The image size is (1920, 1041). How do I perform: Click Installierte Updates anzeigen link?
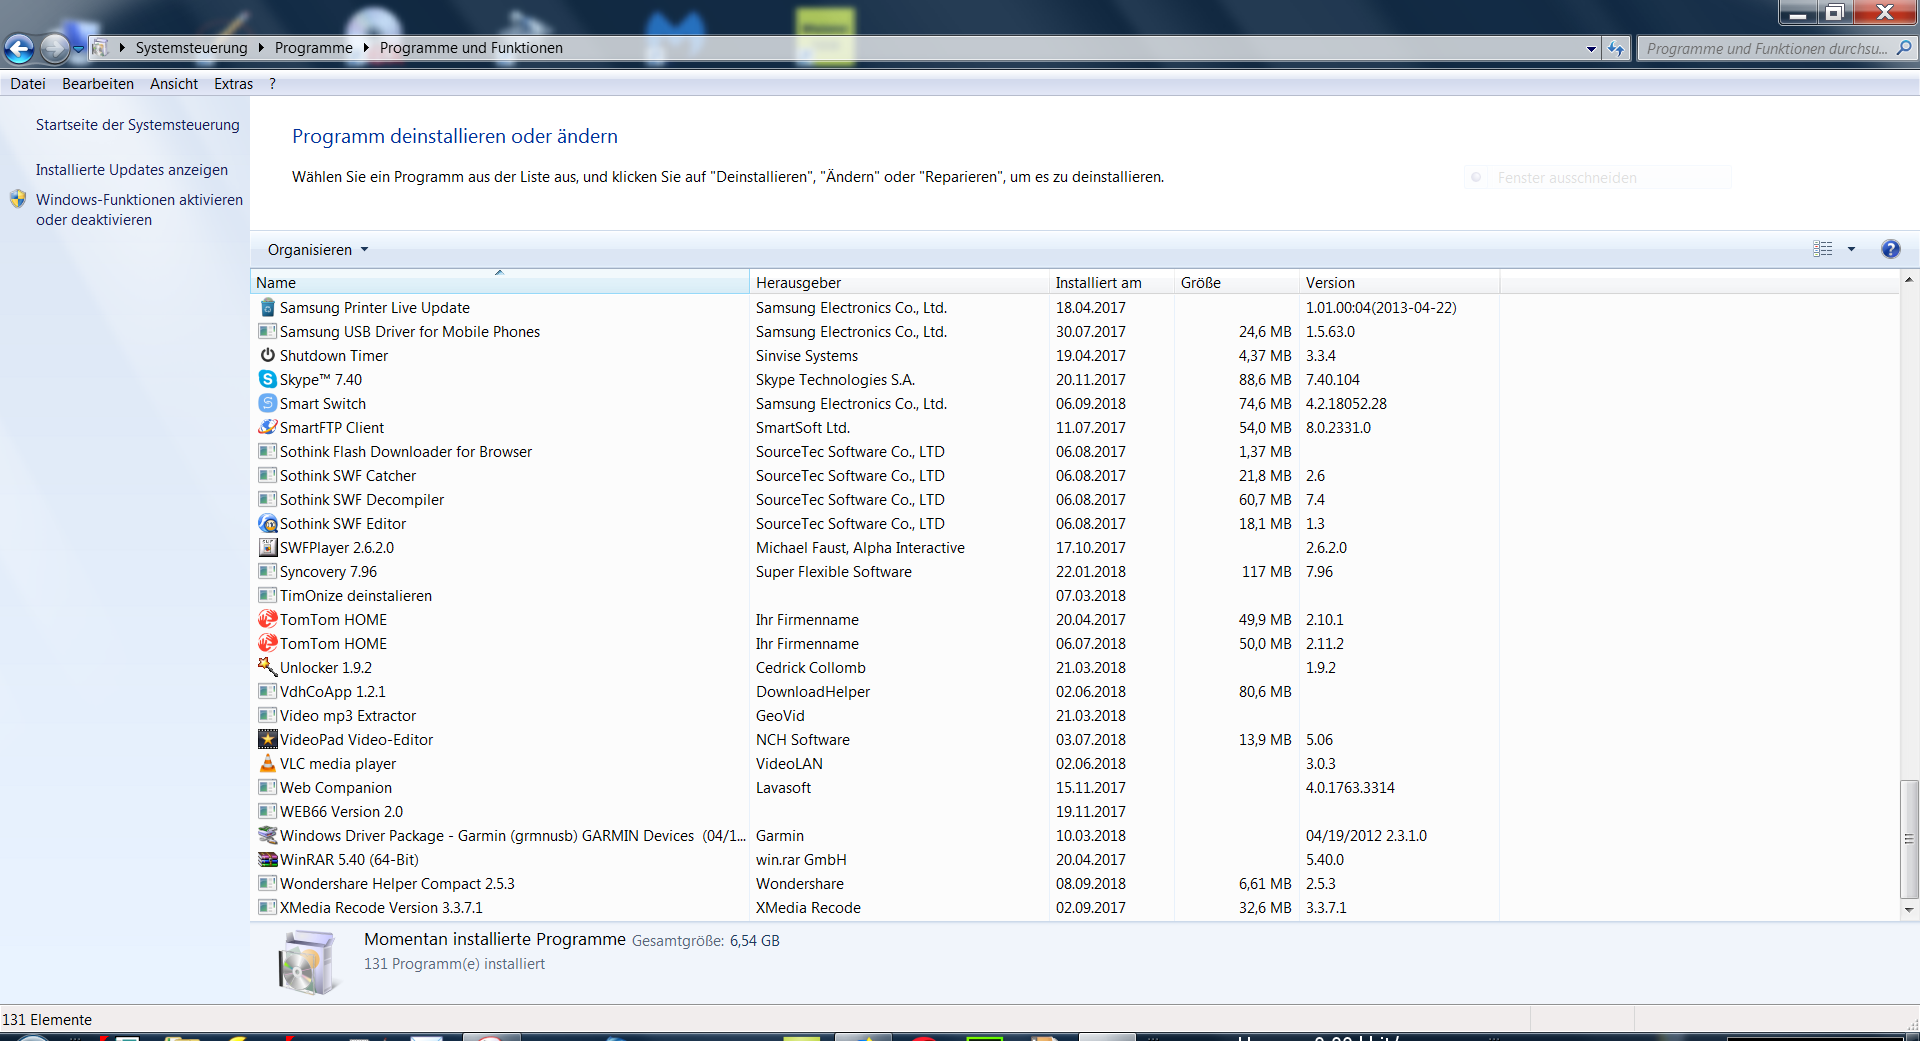point(132,170)
